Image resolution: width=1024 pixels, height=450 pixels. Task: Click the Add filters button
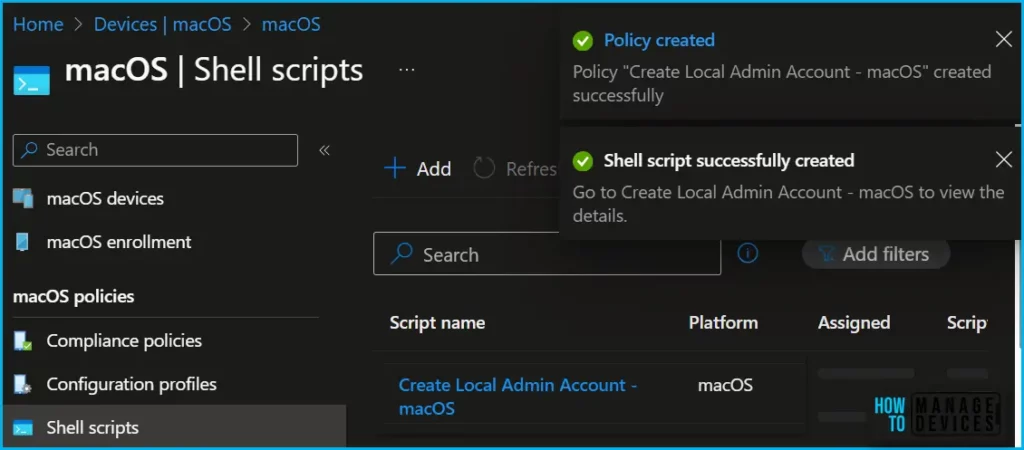point(876,254)
